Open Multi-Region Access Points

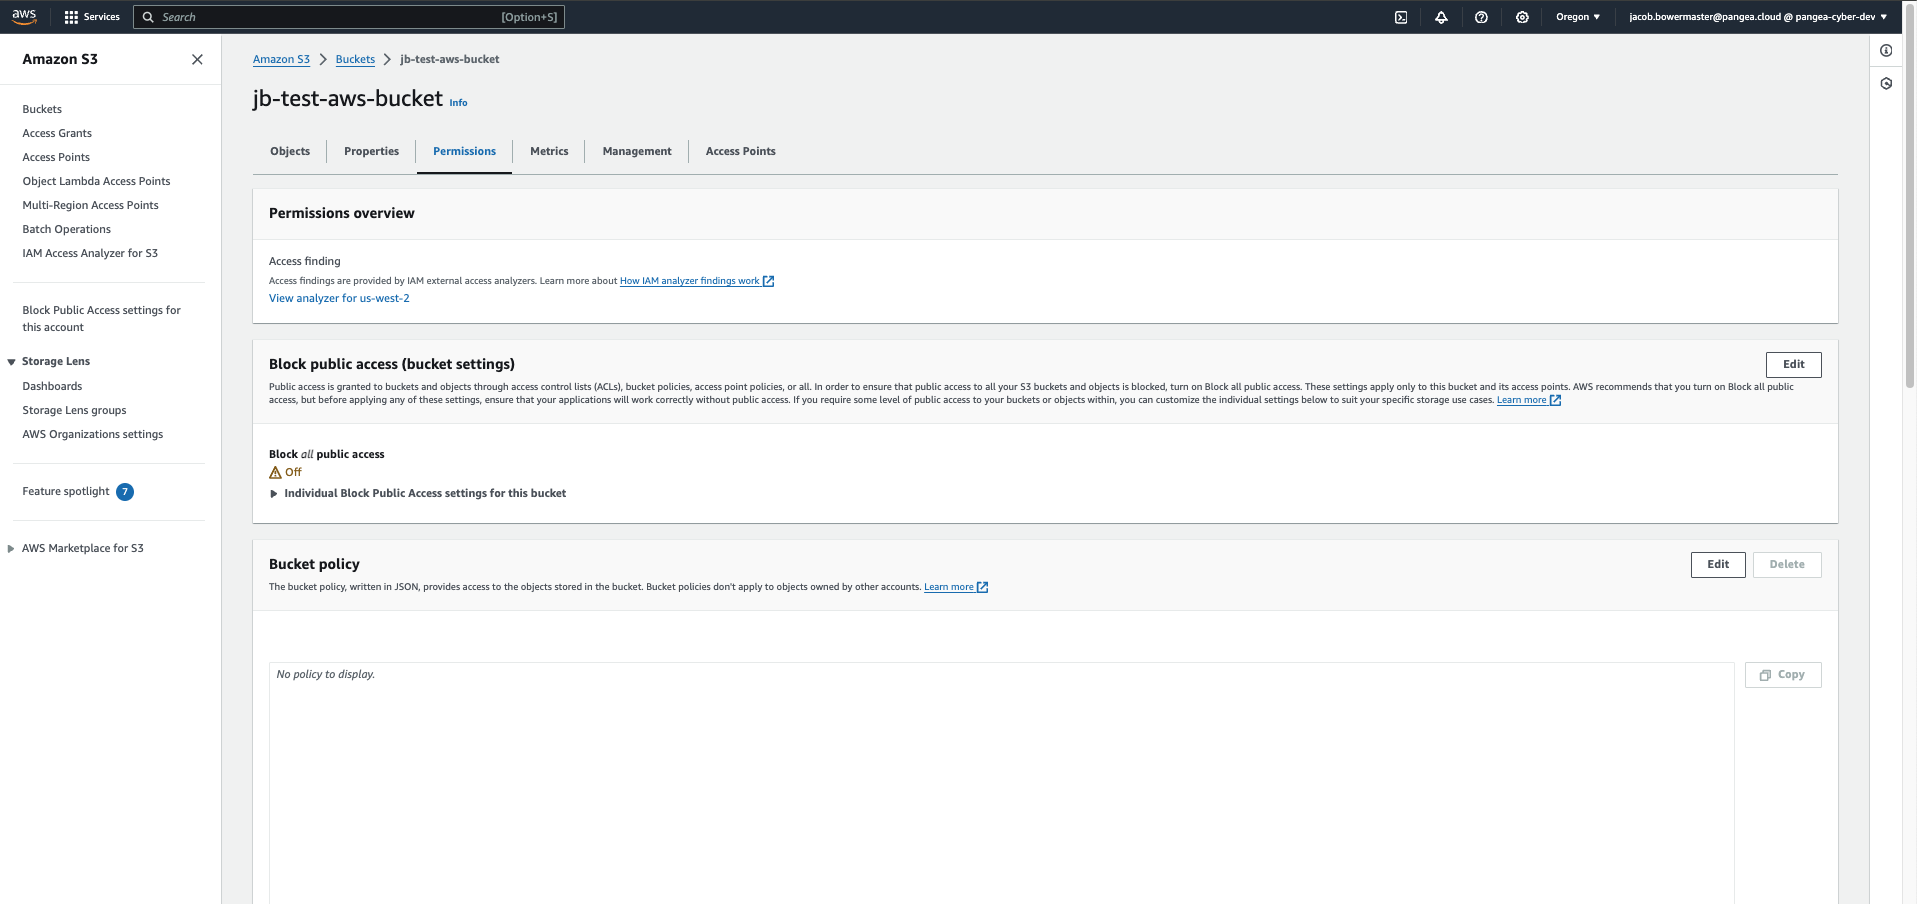click(90, 206)
